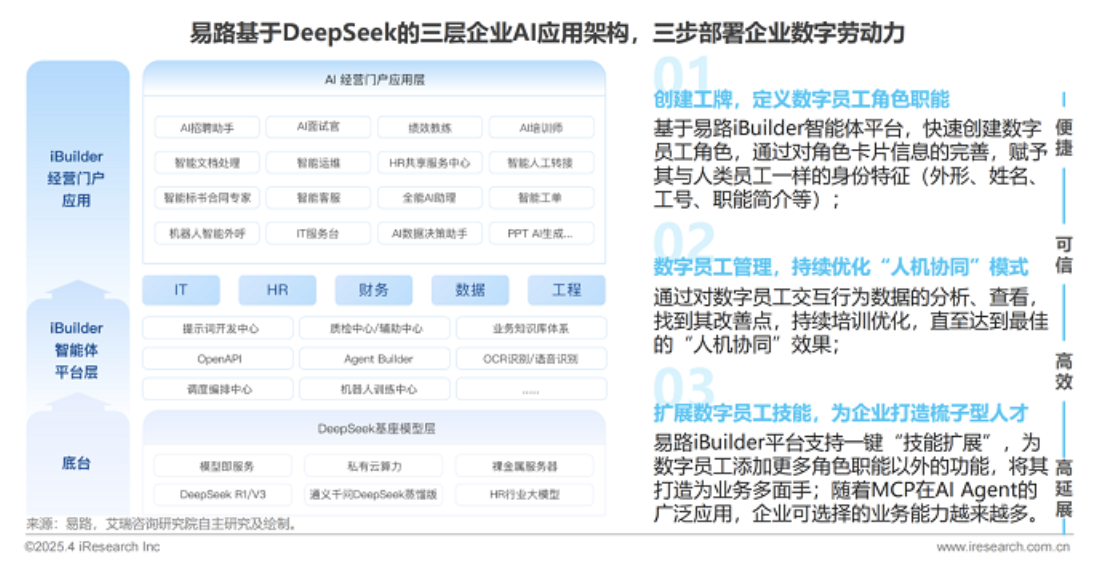Viewport: 1100px width, 566px height.
Task: Select the 智能客服 item
Action: [319, 198]
